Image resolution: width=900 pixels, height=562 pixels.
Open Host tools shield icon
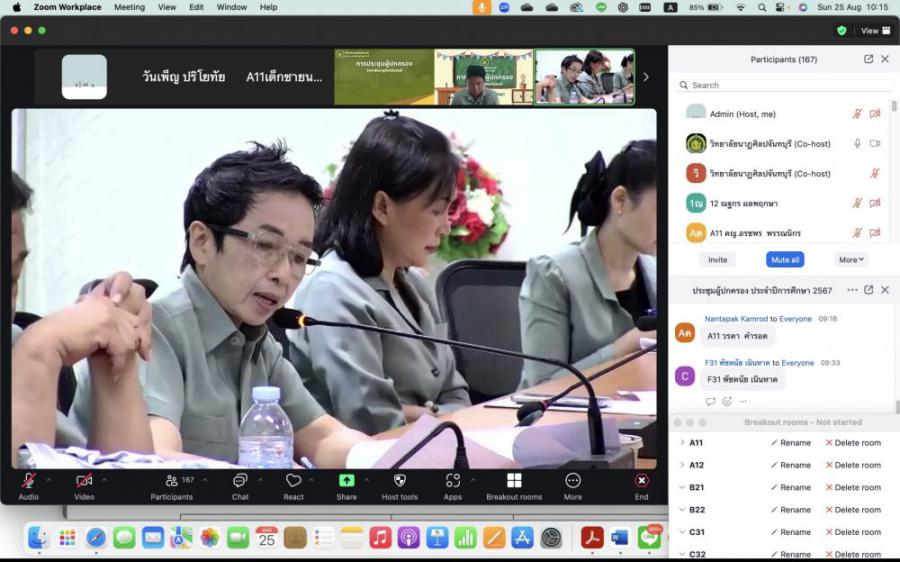pos(399,481)
